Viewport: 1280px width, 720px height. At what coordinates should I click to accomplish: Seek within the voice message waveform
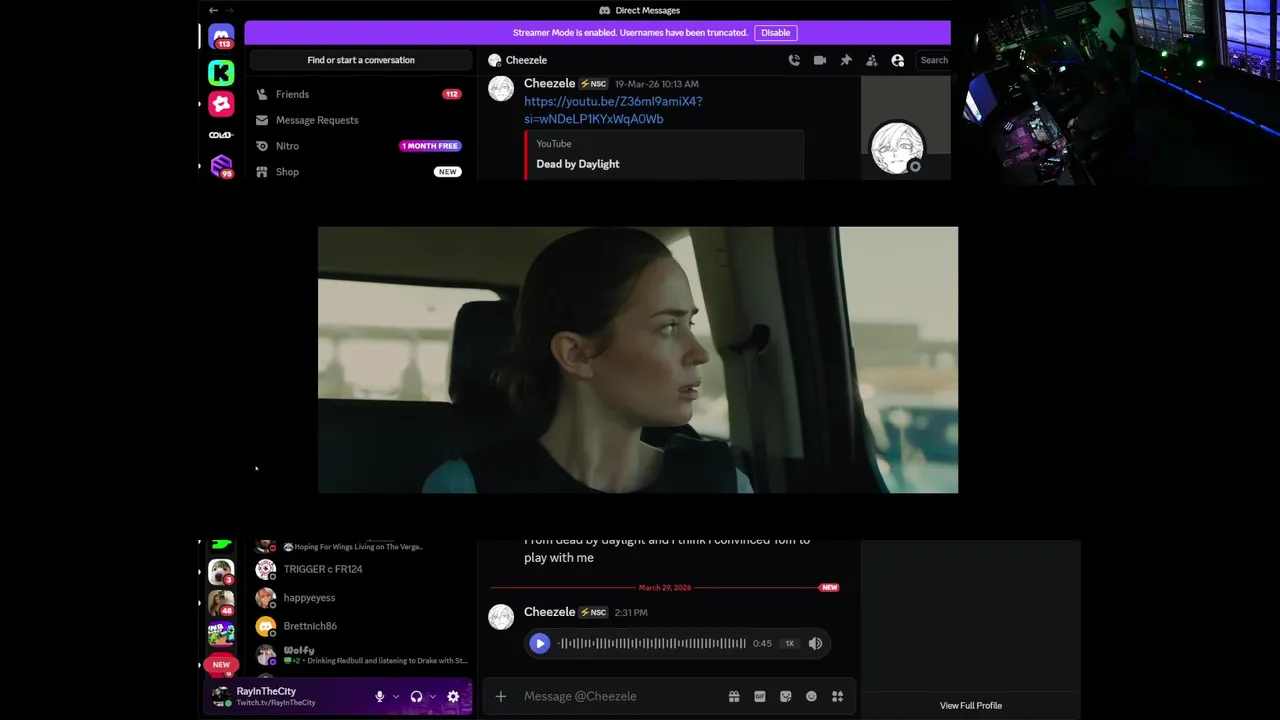coord(652,644)
